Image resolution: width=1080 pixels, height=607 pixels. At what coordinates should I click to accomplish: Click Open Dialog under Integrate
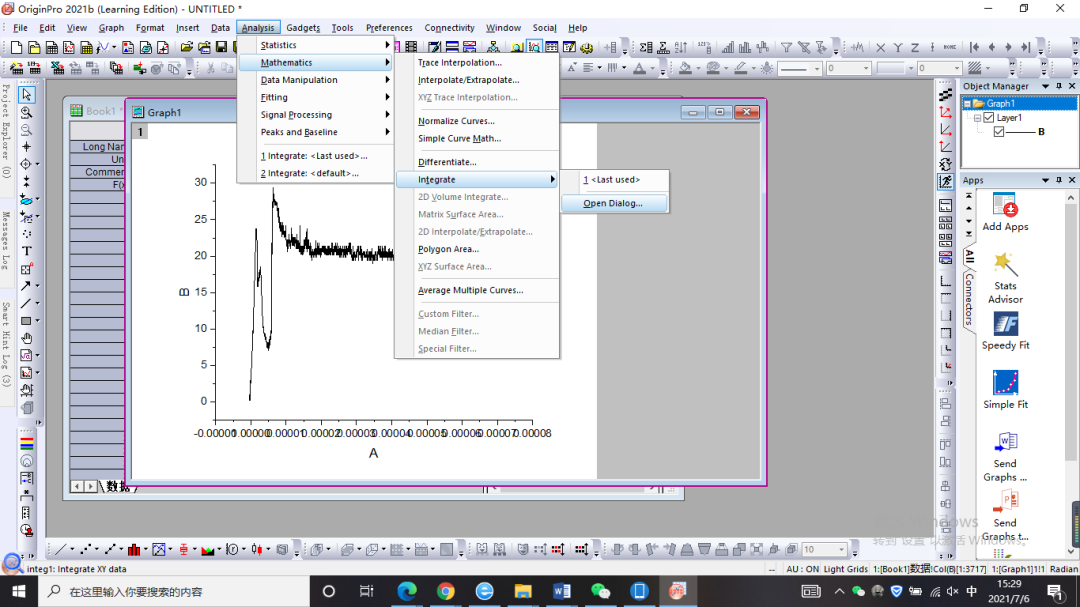pyautogui.click(x=612, y=203)
